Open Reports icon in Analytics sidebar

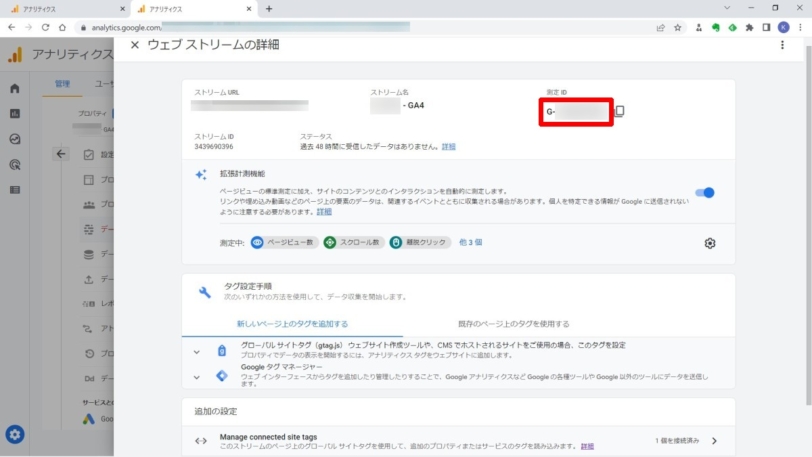(x=14, y=113)
